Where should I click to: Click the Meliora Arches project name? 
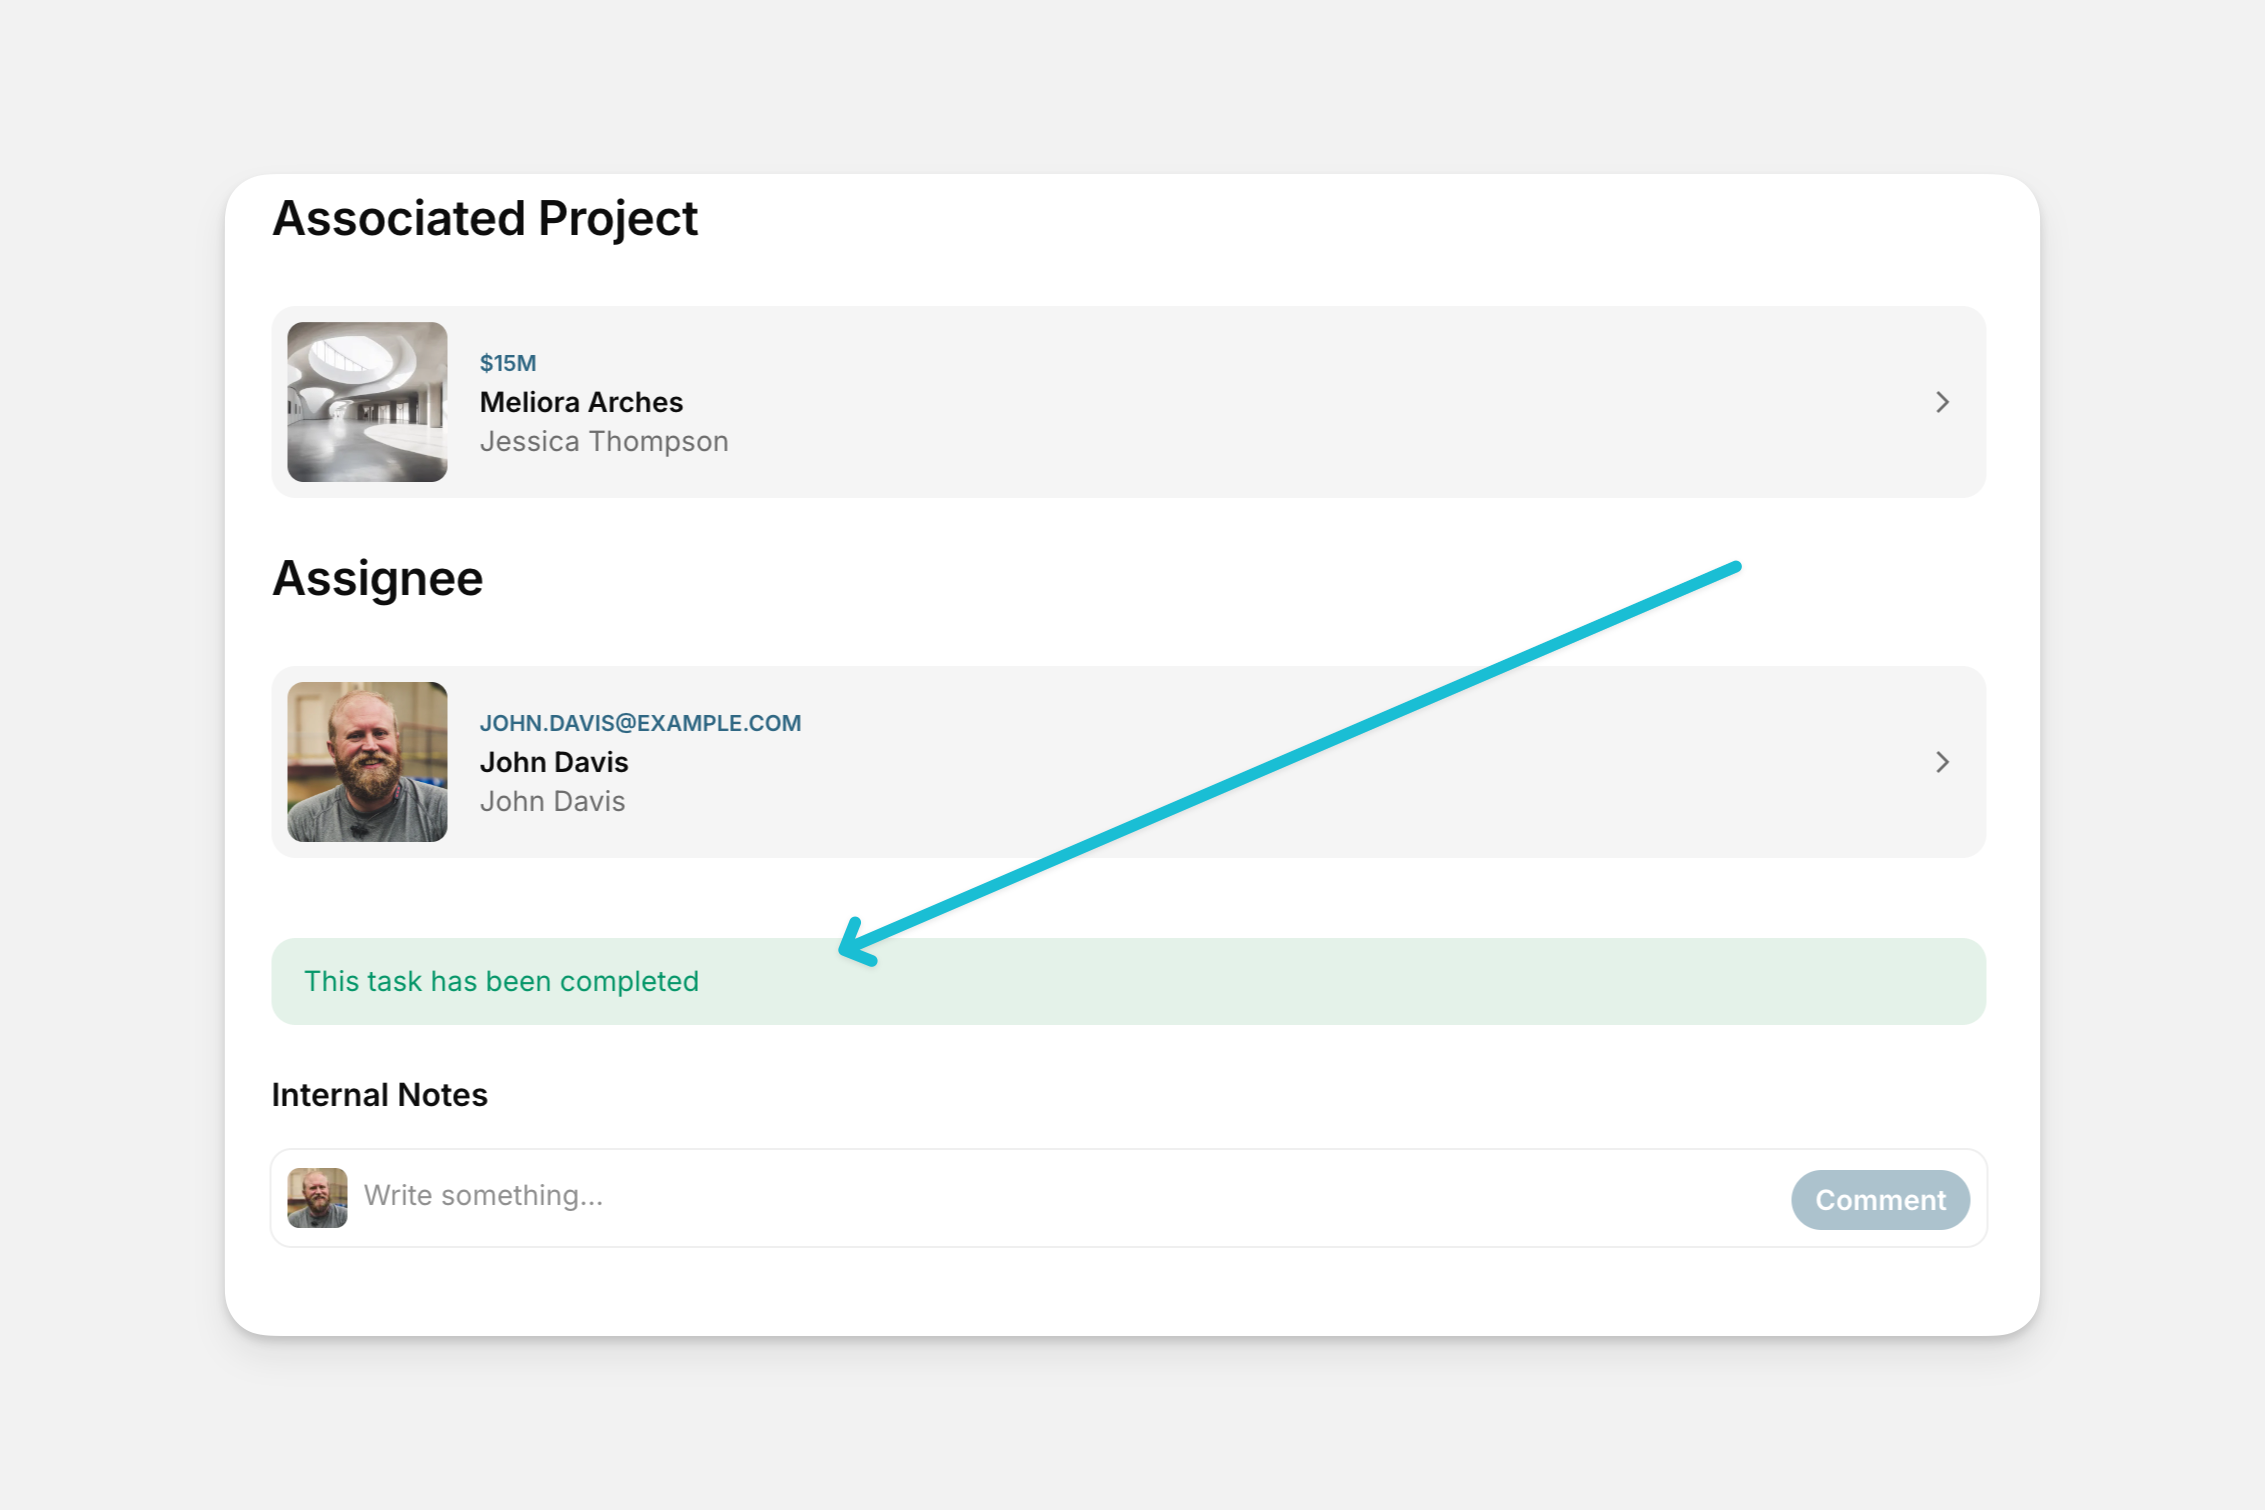581,402
